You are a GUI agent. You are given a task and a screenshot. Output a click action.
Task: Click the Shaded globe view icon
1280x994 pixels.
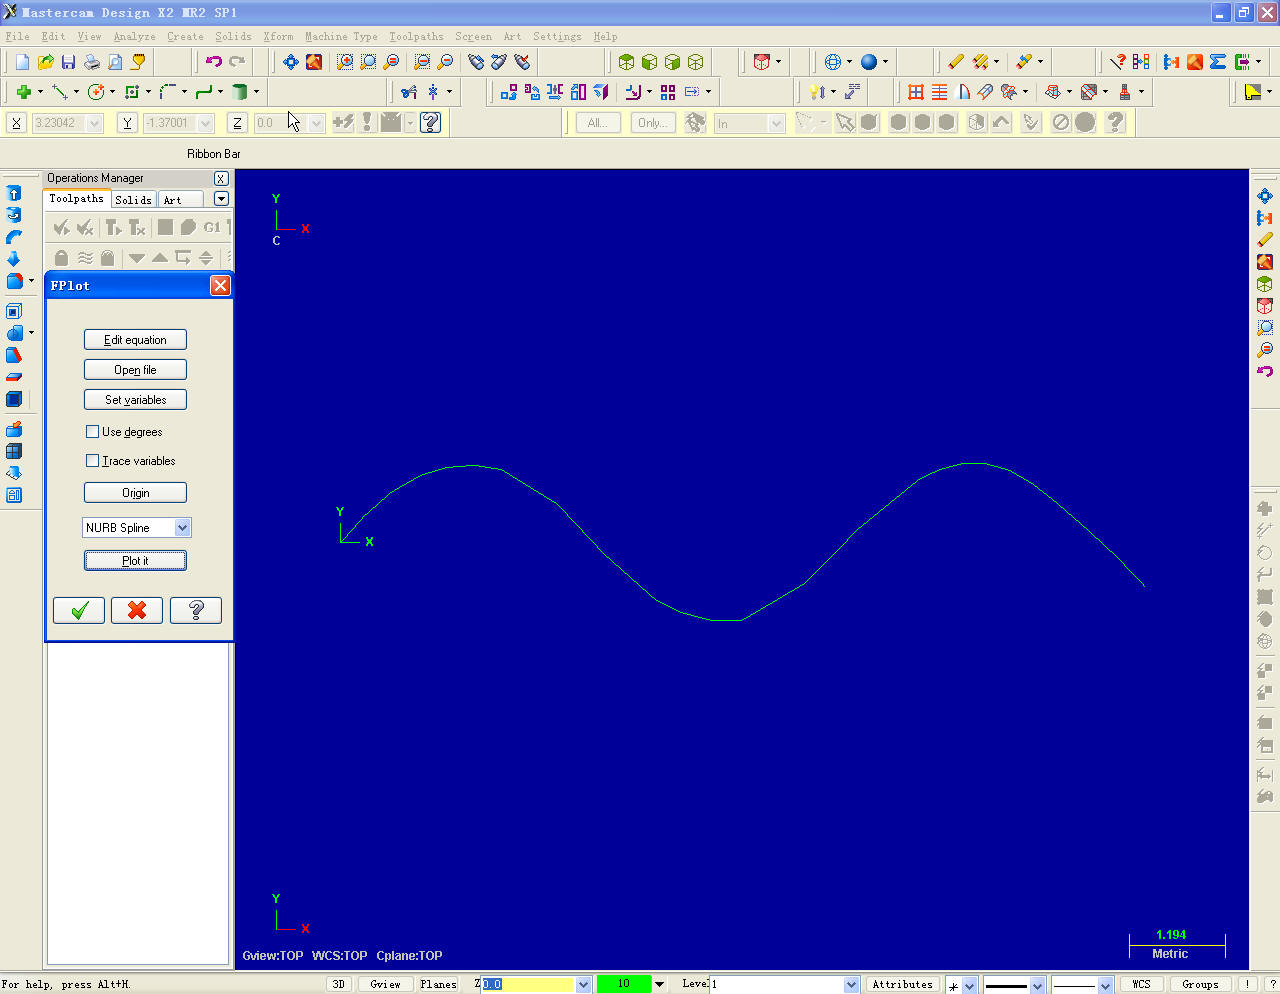[870, 61]
